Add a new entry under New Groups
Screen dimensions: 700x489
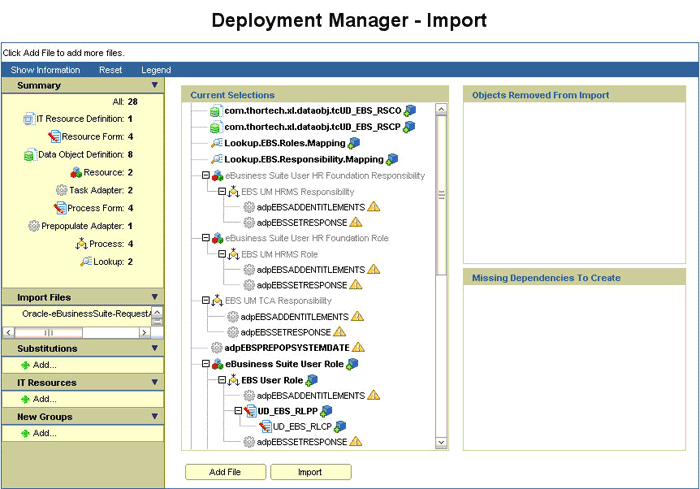click(x=39, y=433)
